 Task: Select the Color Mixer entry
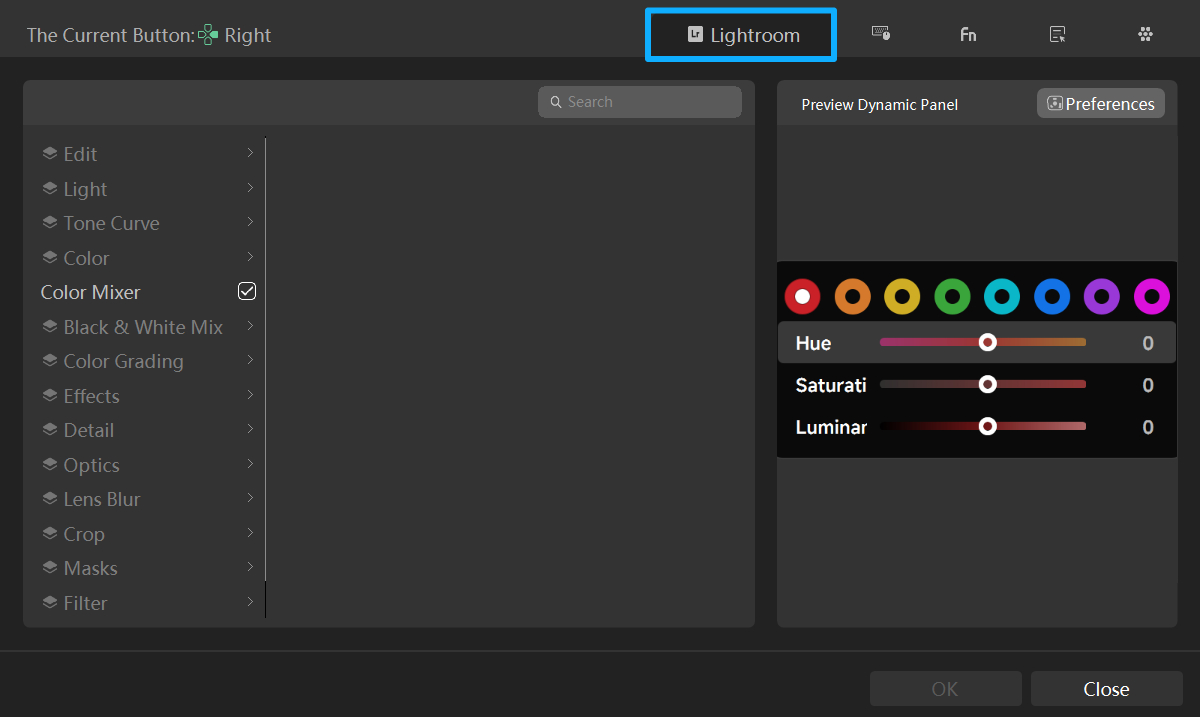point(148,292)
